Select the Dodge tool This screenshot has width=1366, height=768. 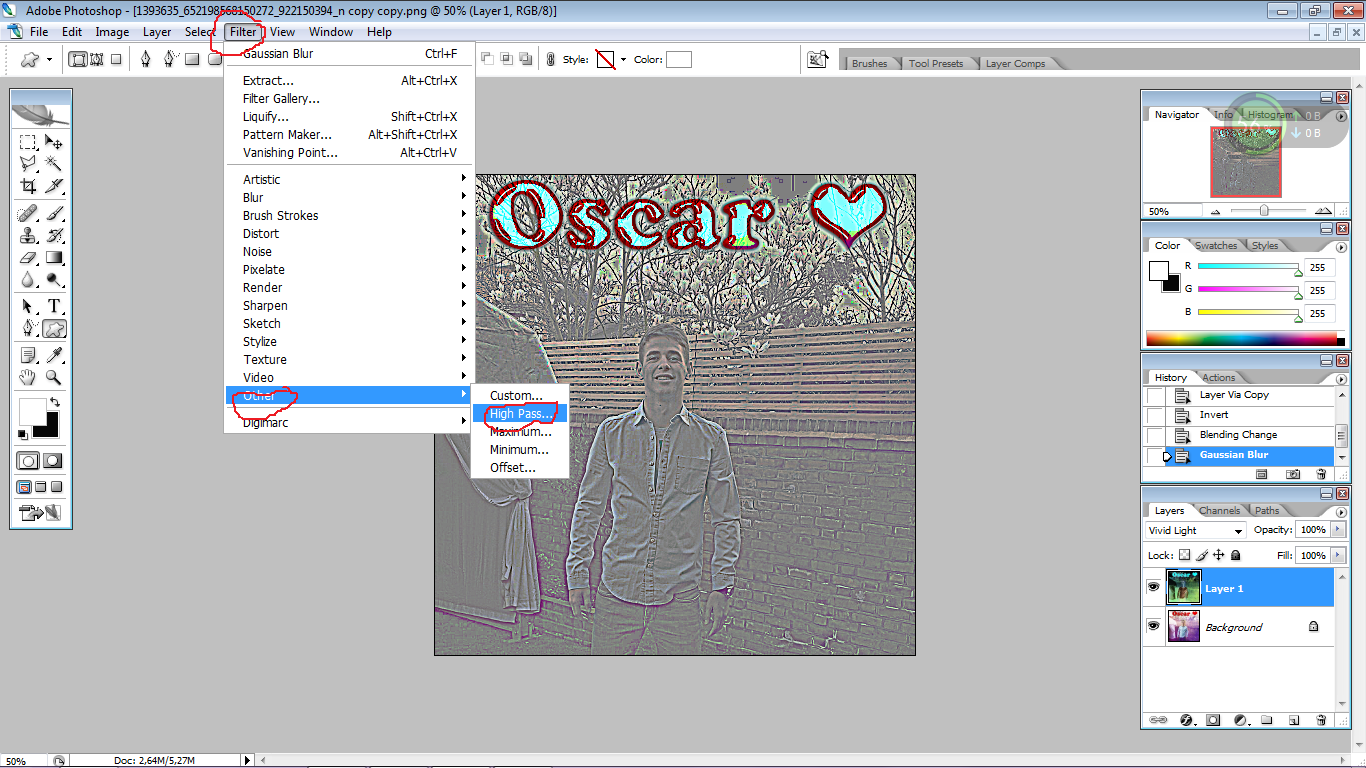tap(54, 279)
